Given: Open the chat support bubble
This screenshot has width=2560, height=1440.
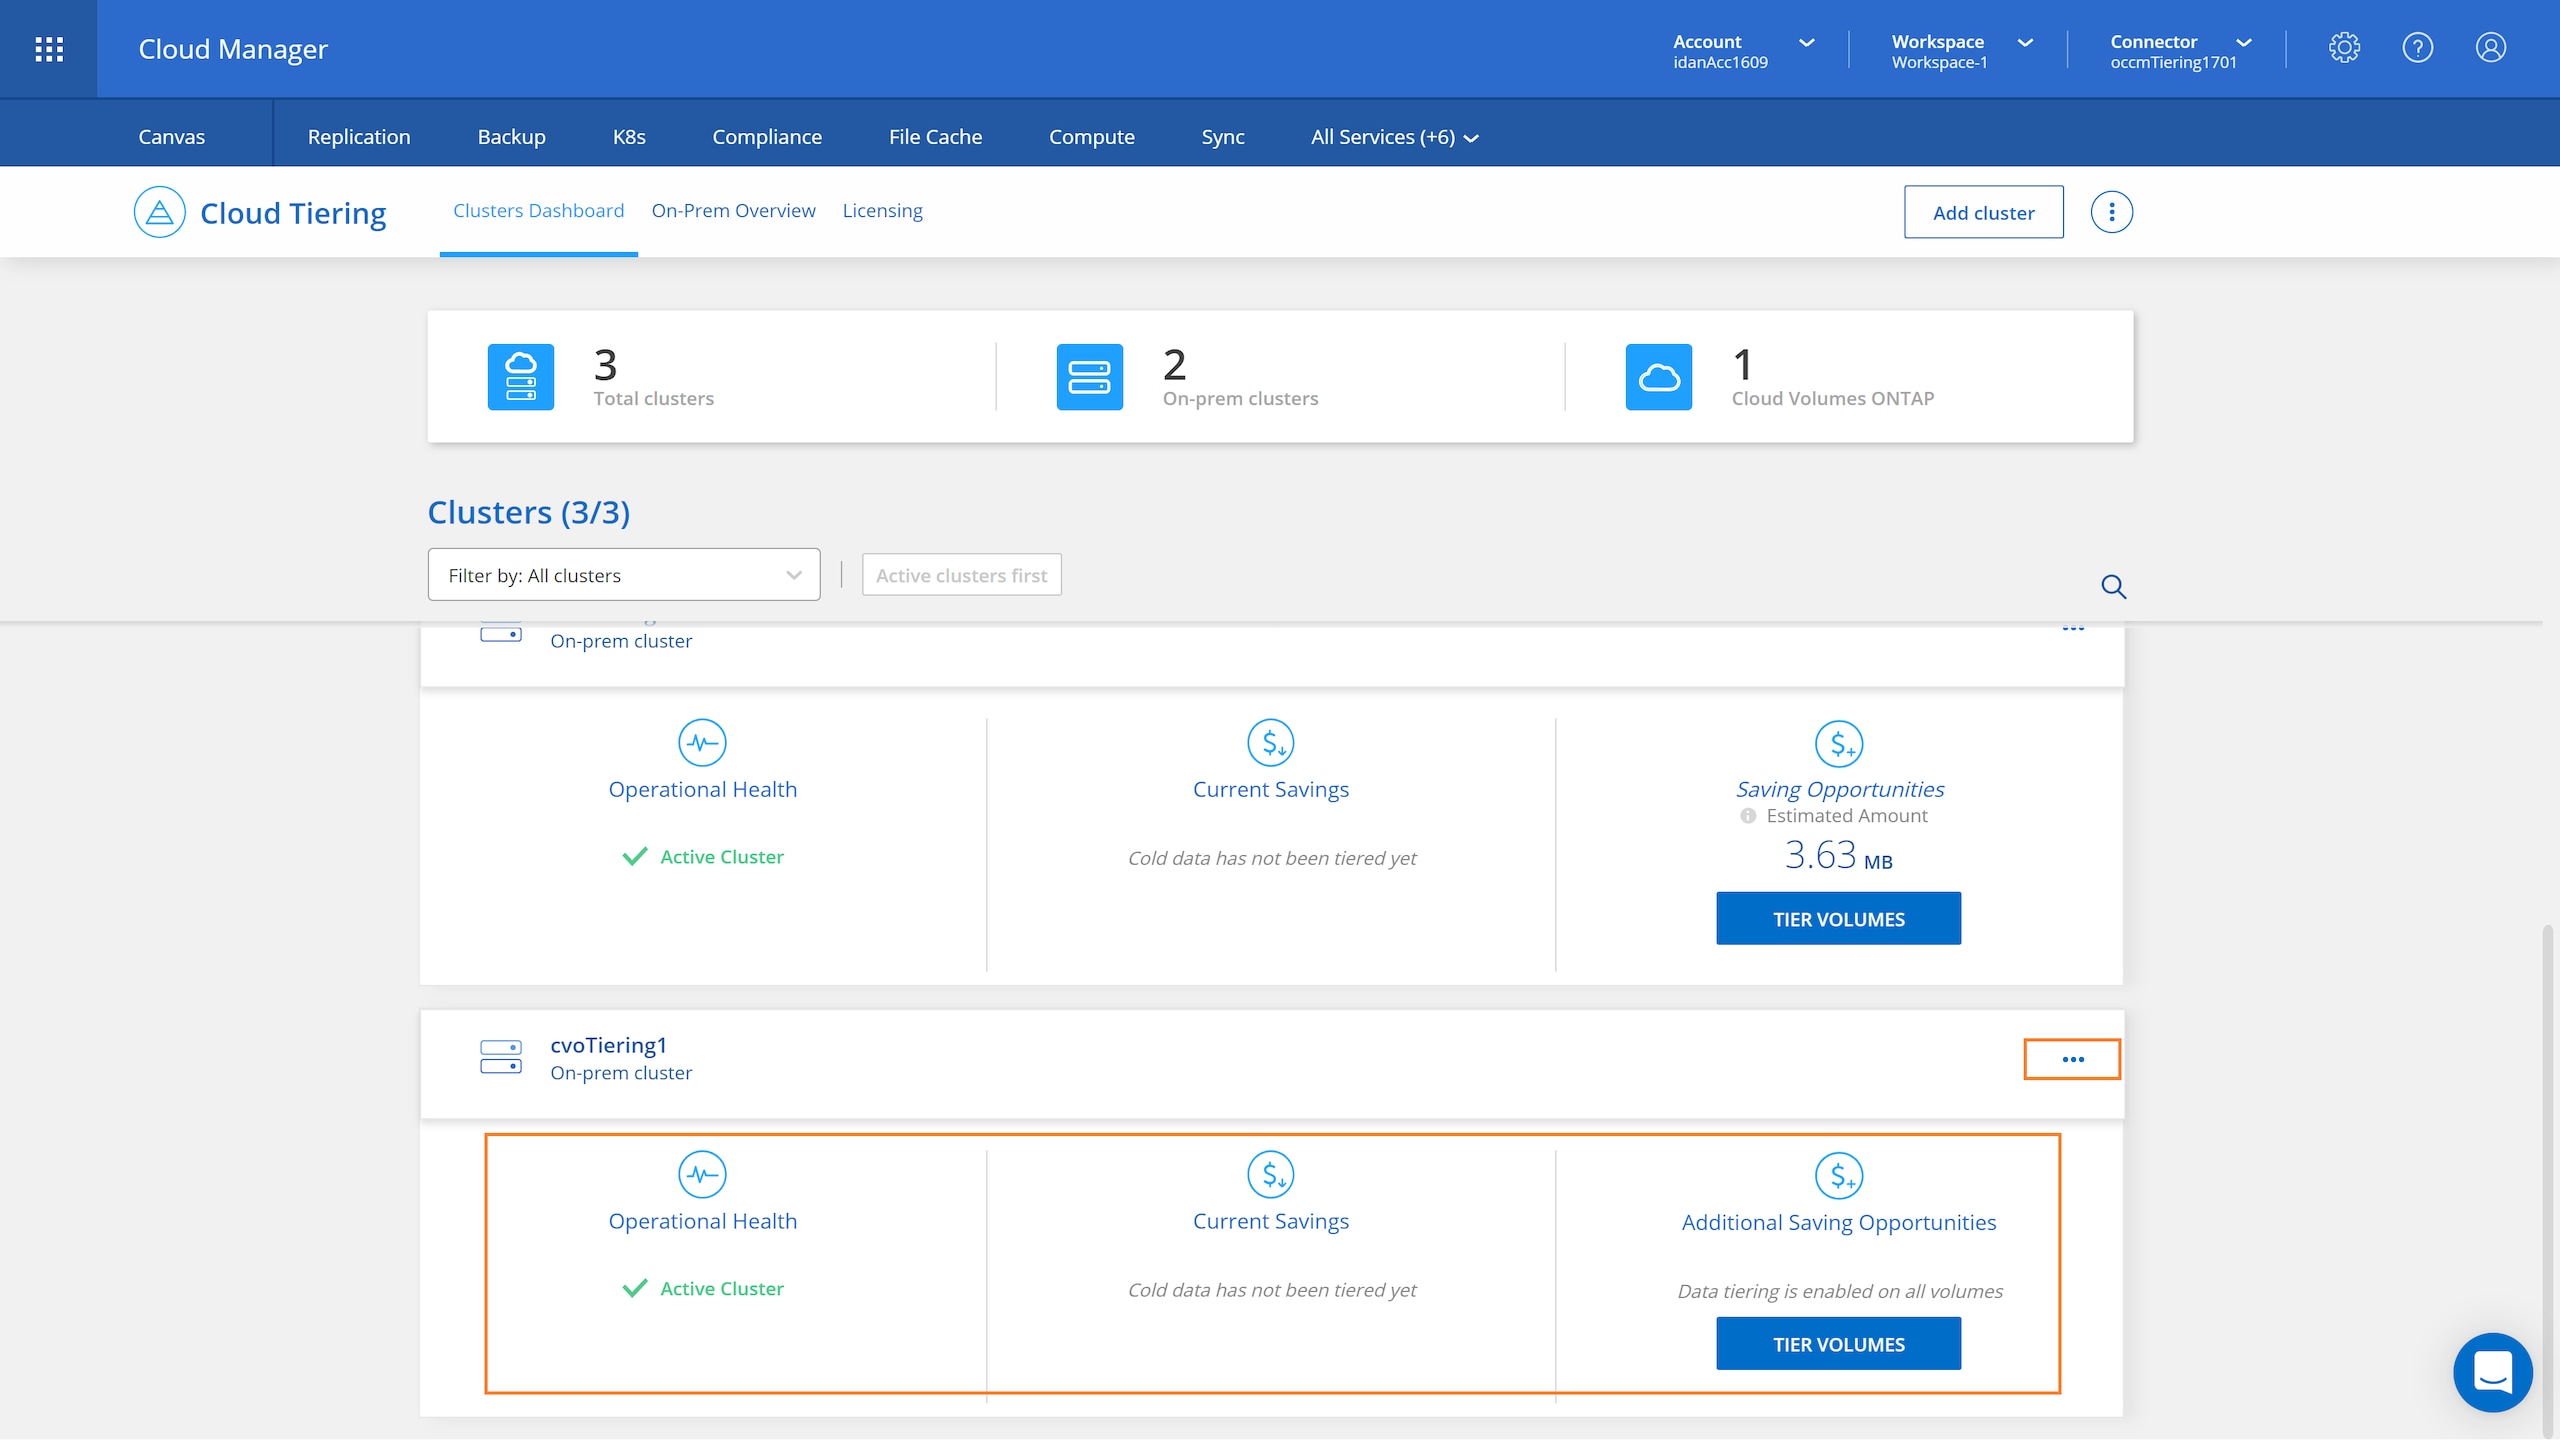Looking at the screenshot, I should point(2492,1372).
